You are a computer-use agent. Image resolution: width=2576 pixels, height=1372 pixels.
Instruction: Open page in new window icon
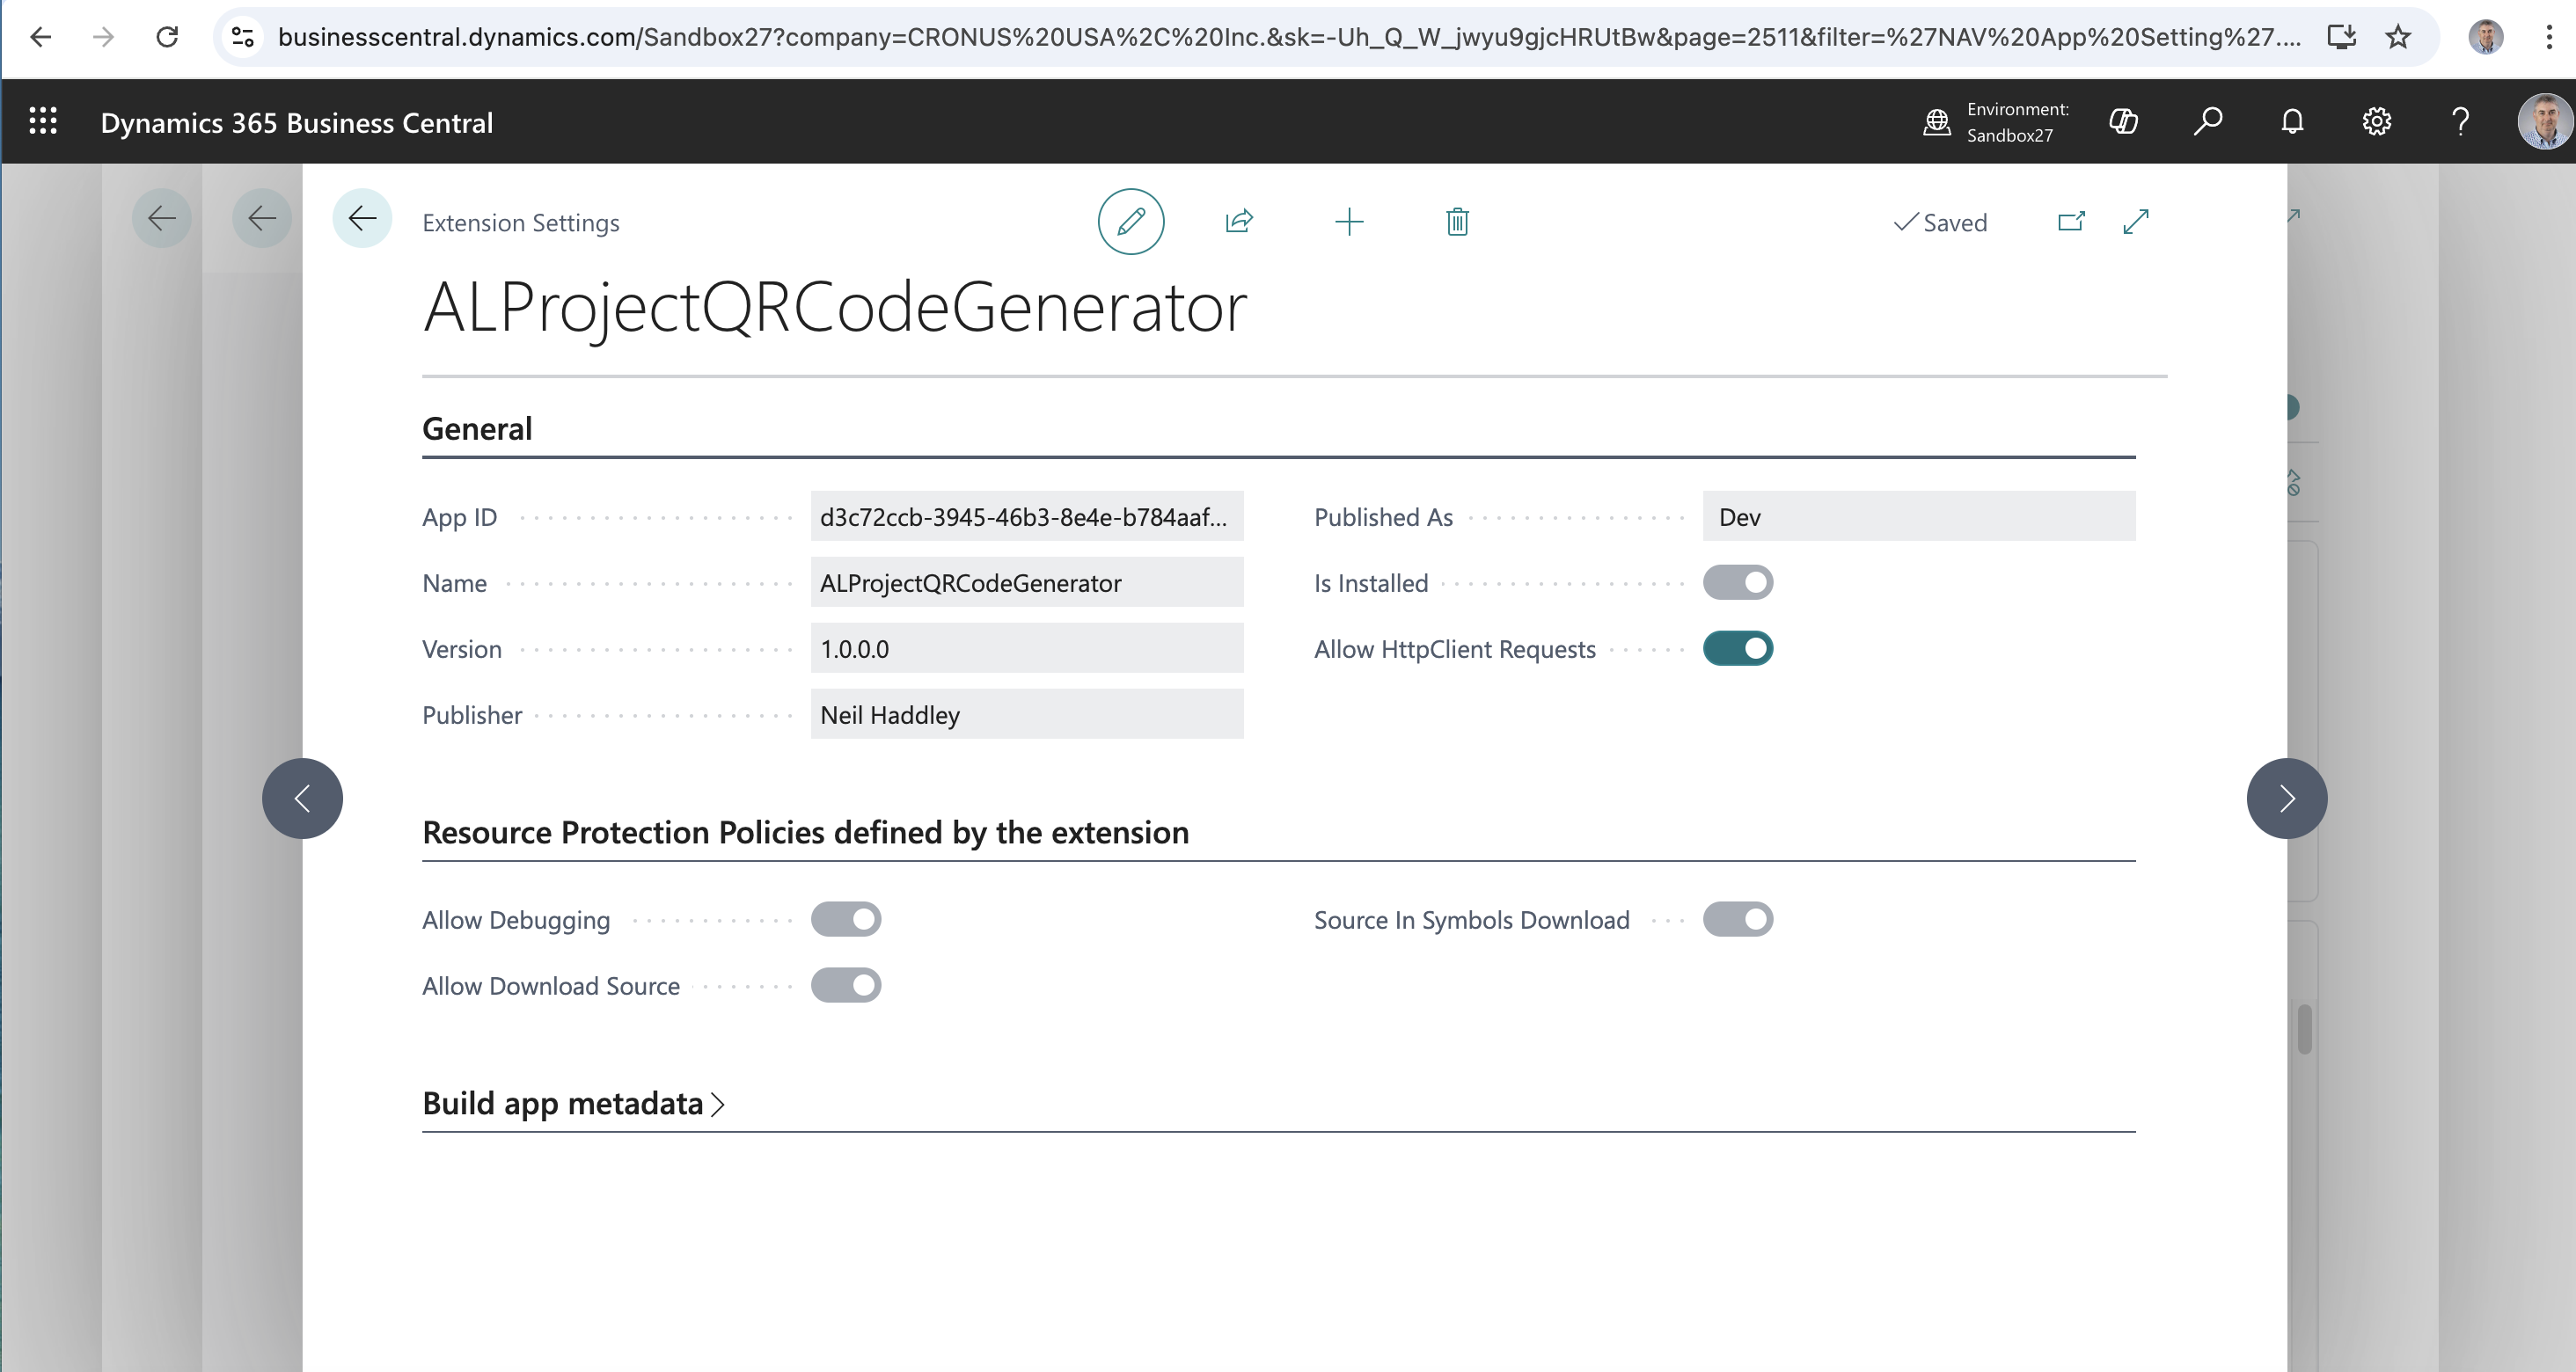click(x=2071, y=221)
